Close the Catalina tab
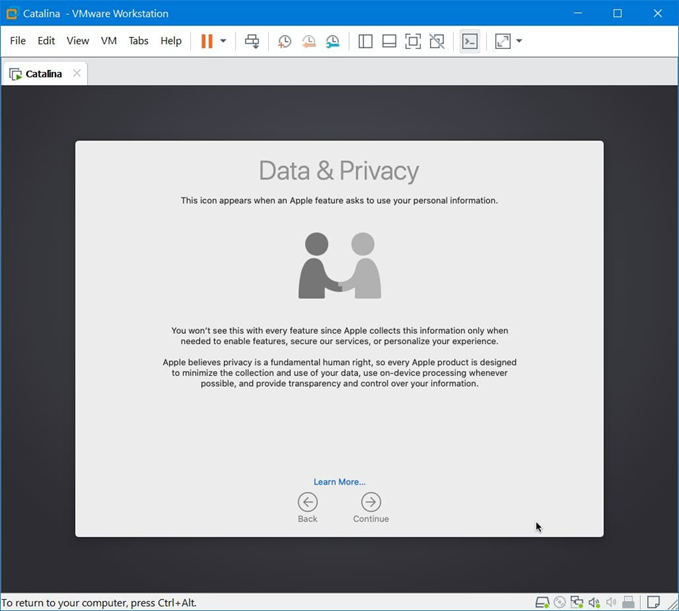The image size is (679, 611). pyautogui.click(x=77, y=73)
